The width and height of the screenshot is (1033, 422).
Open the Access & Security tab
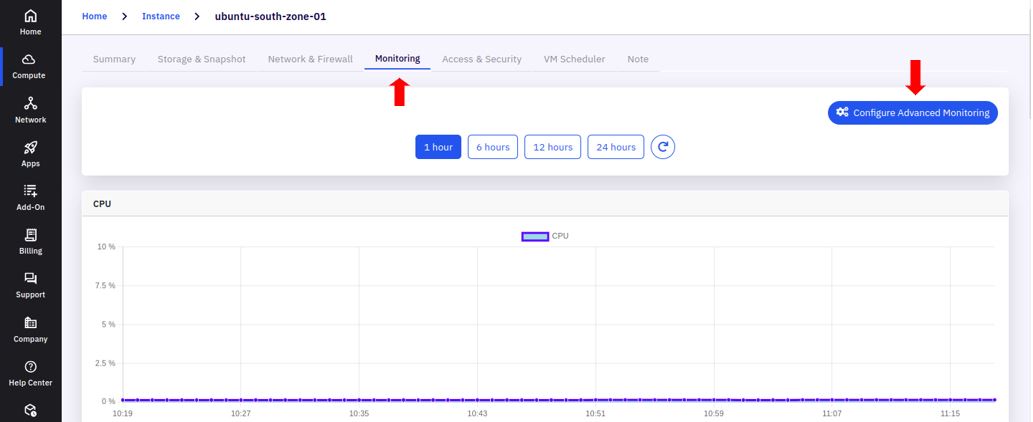point(482,59)
